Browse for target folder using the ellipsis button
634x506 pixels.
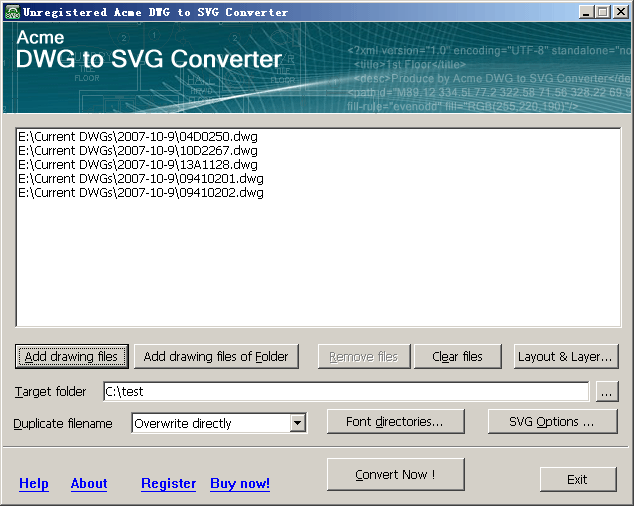click(607, 392)
